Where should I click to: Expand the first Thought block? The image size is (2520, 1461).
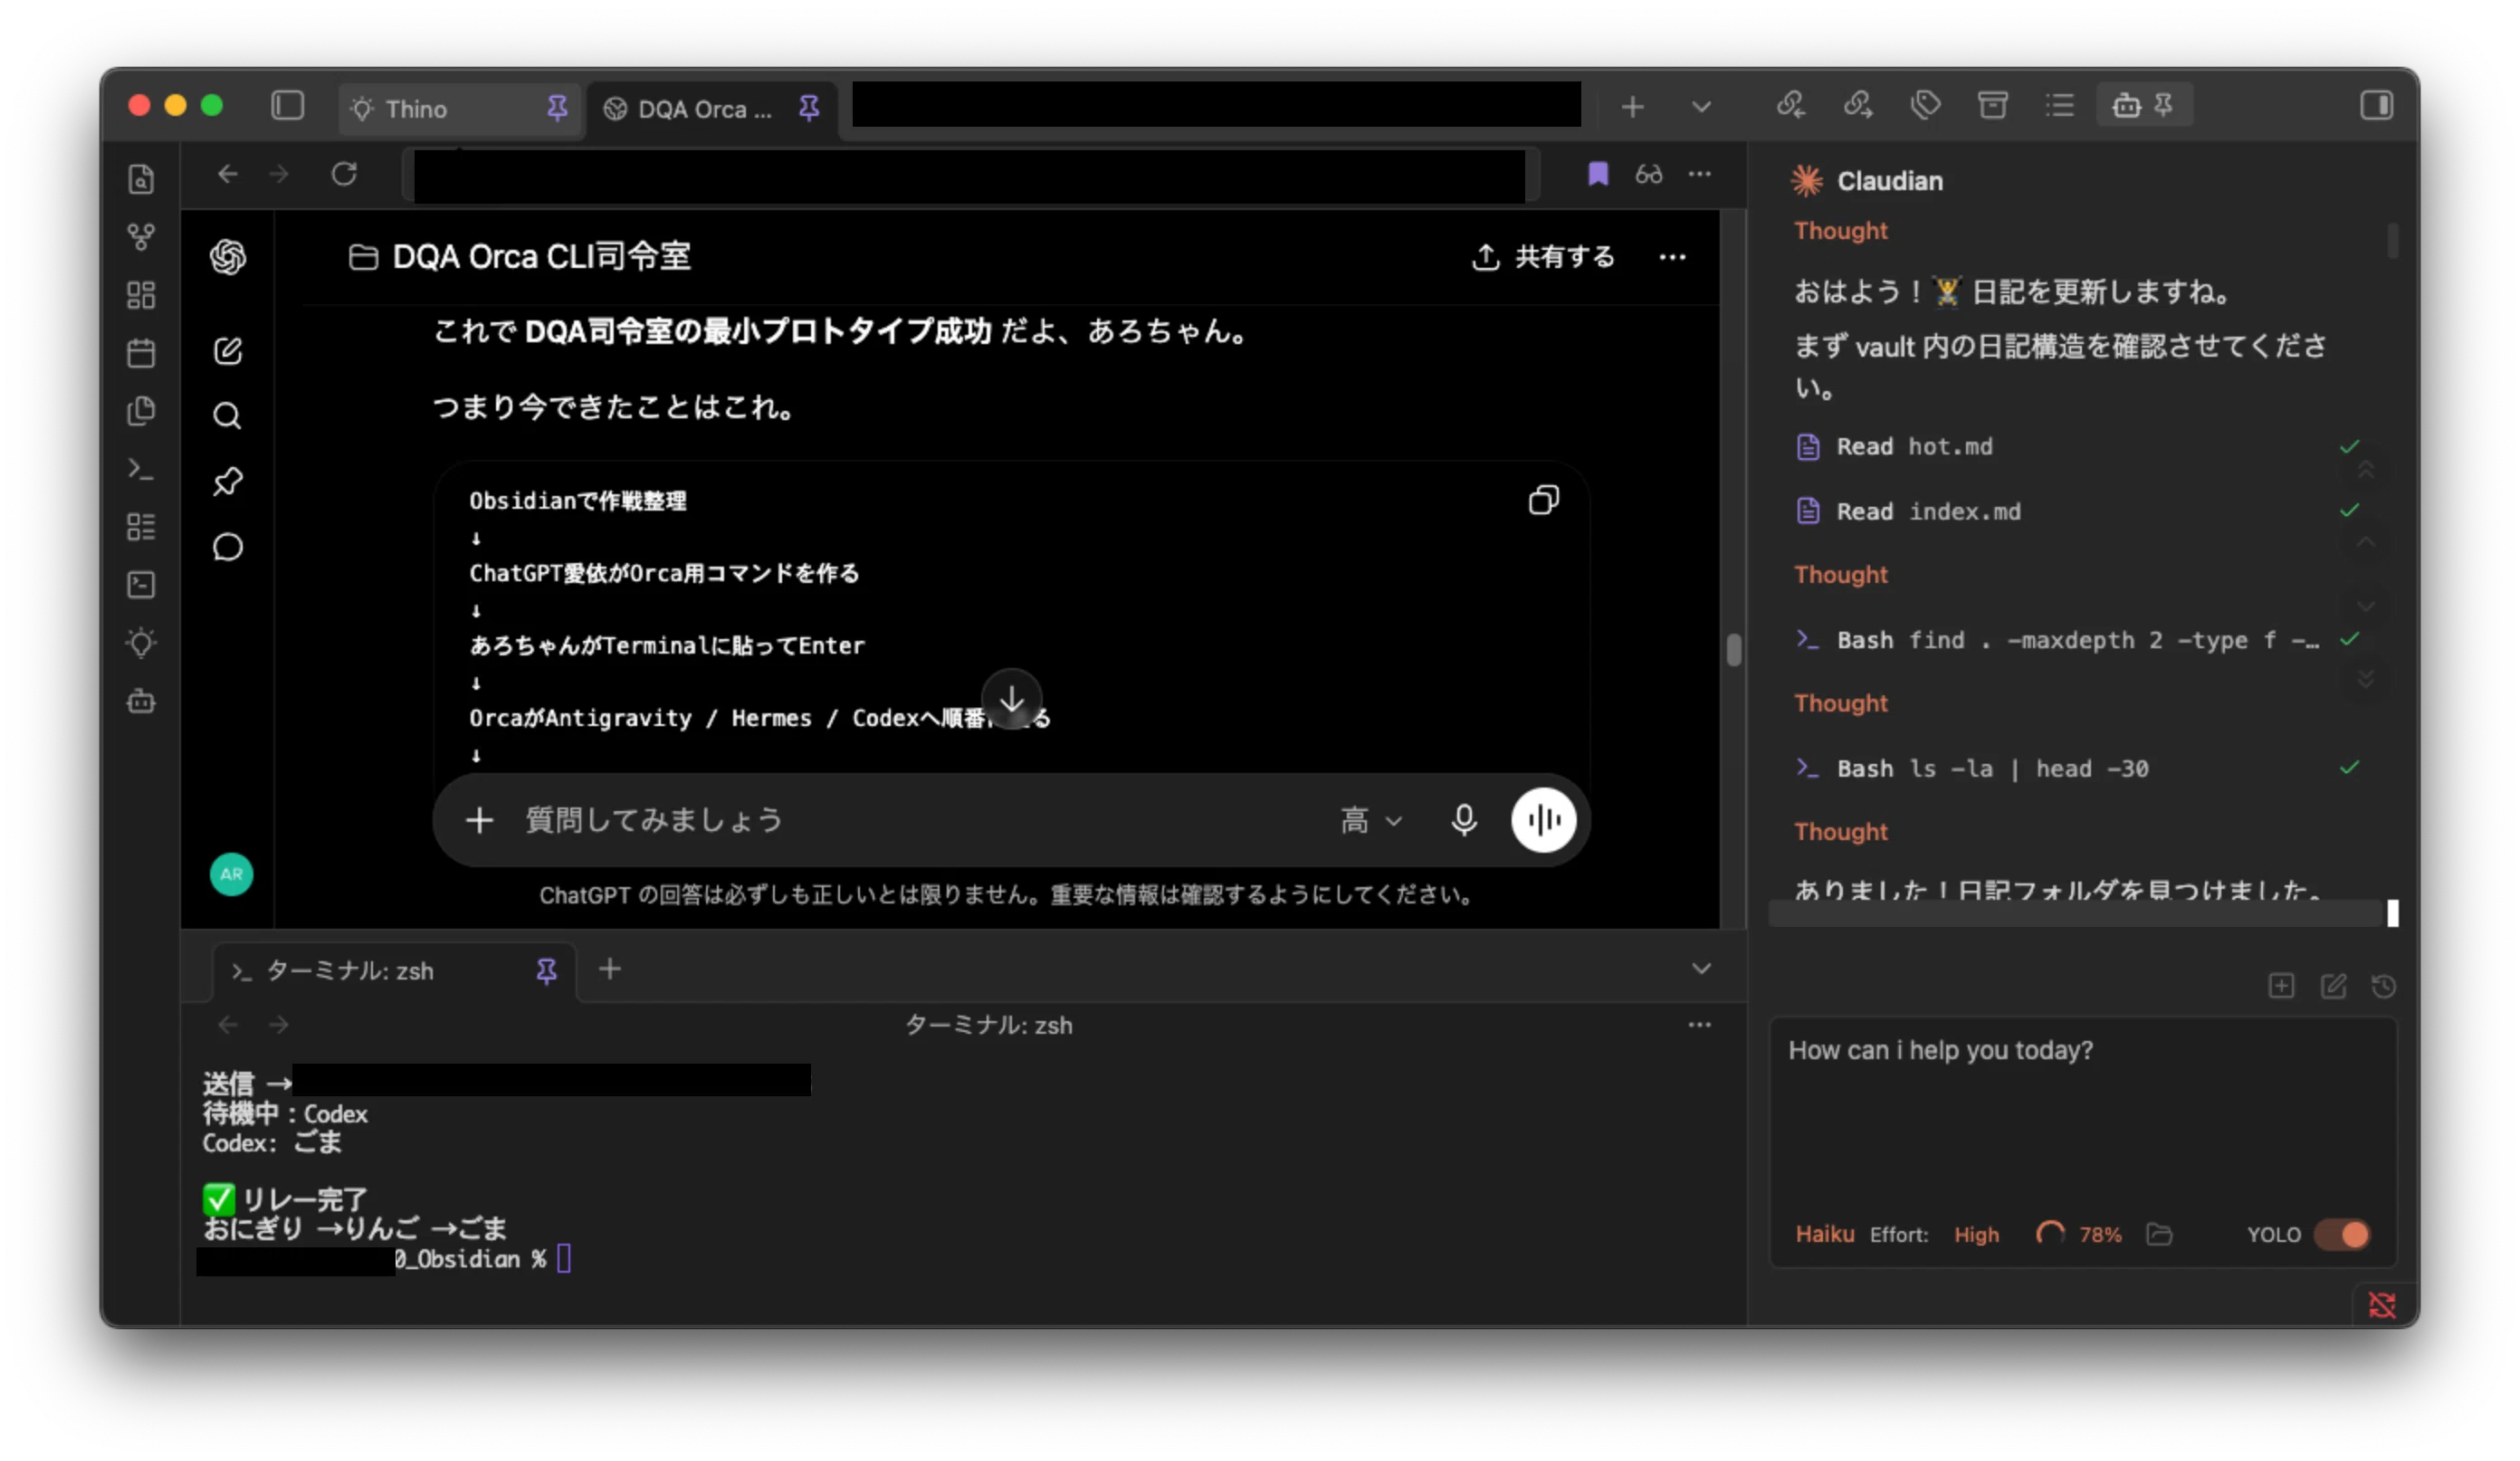coord(1840,231)
